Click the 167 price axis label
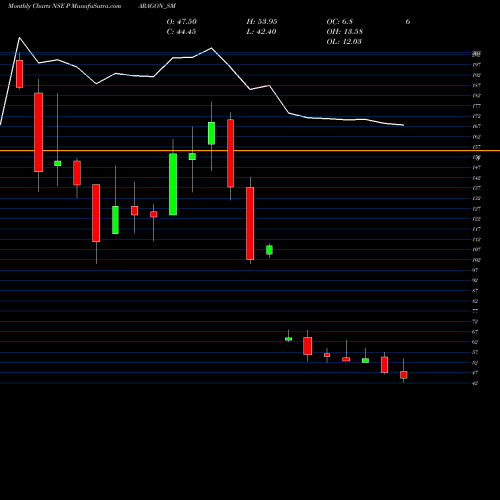 point(477,126)
